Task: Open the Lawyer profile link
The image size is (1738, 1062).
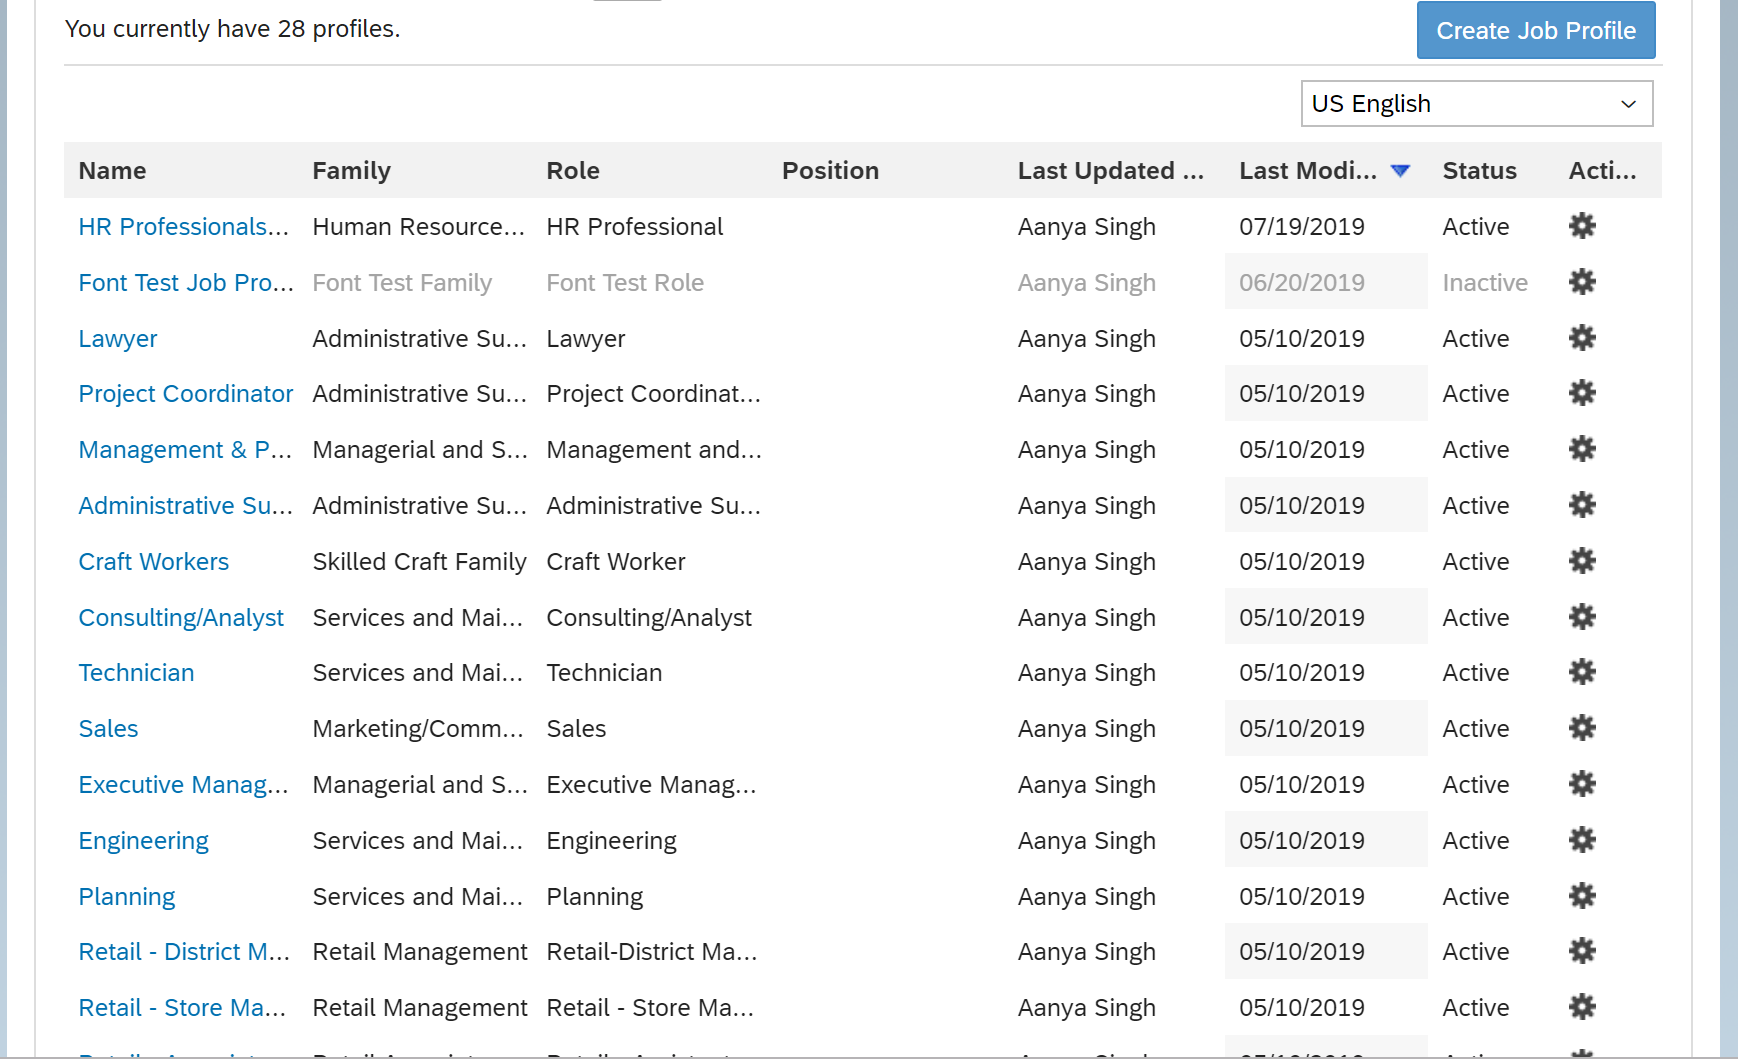Action: [118, 339]
